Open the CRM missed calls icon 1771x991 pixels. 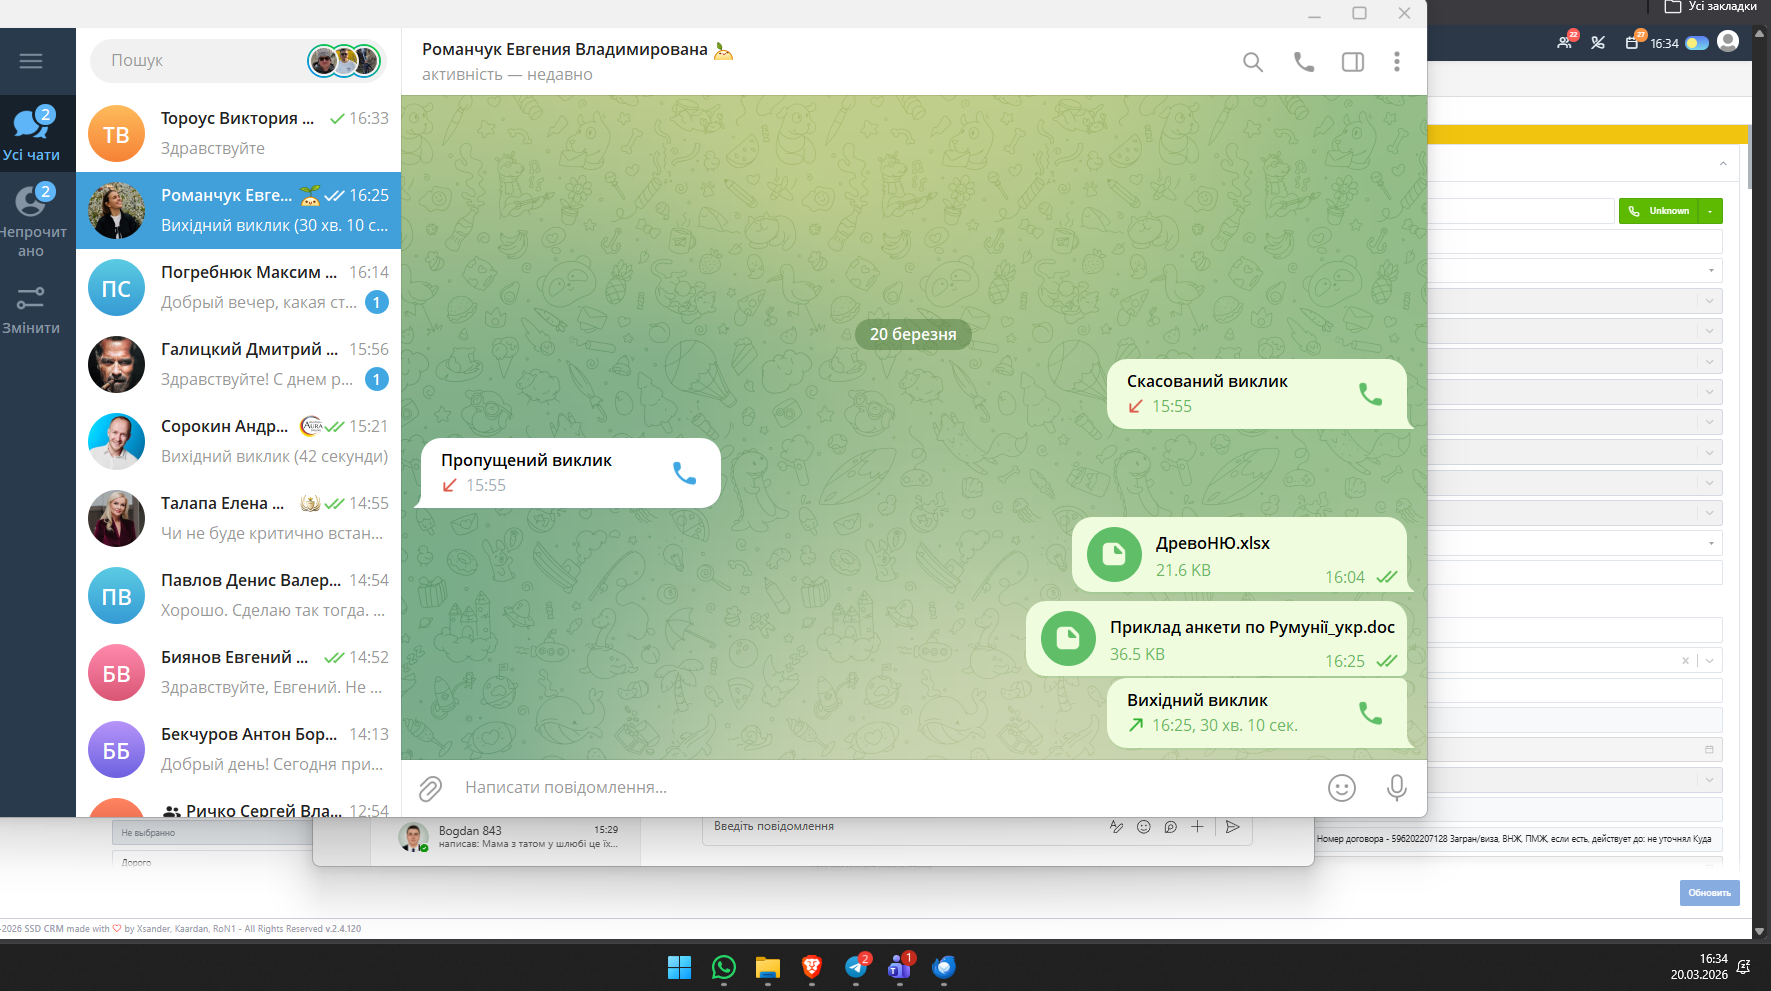[x=1598, y=43]
